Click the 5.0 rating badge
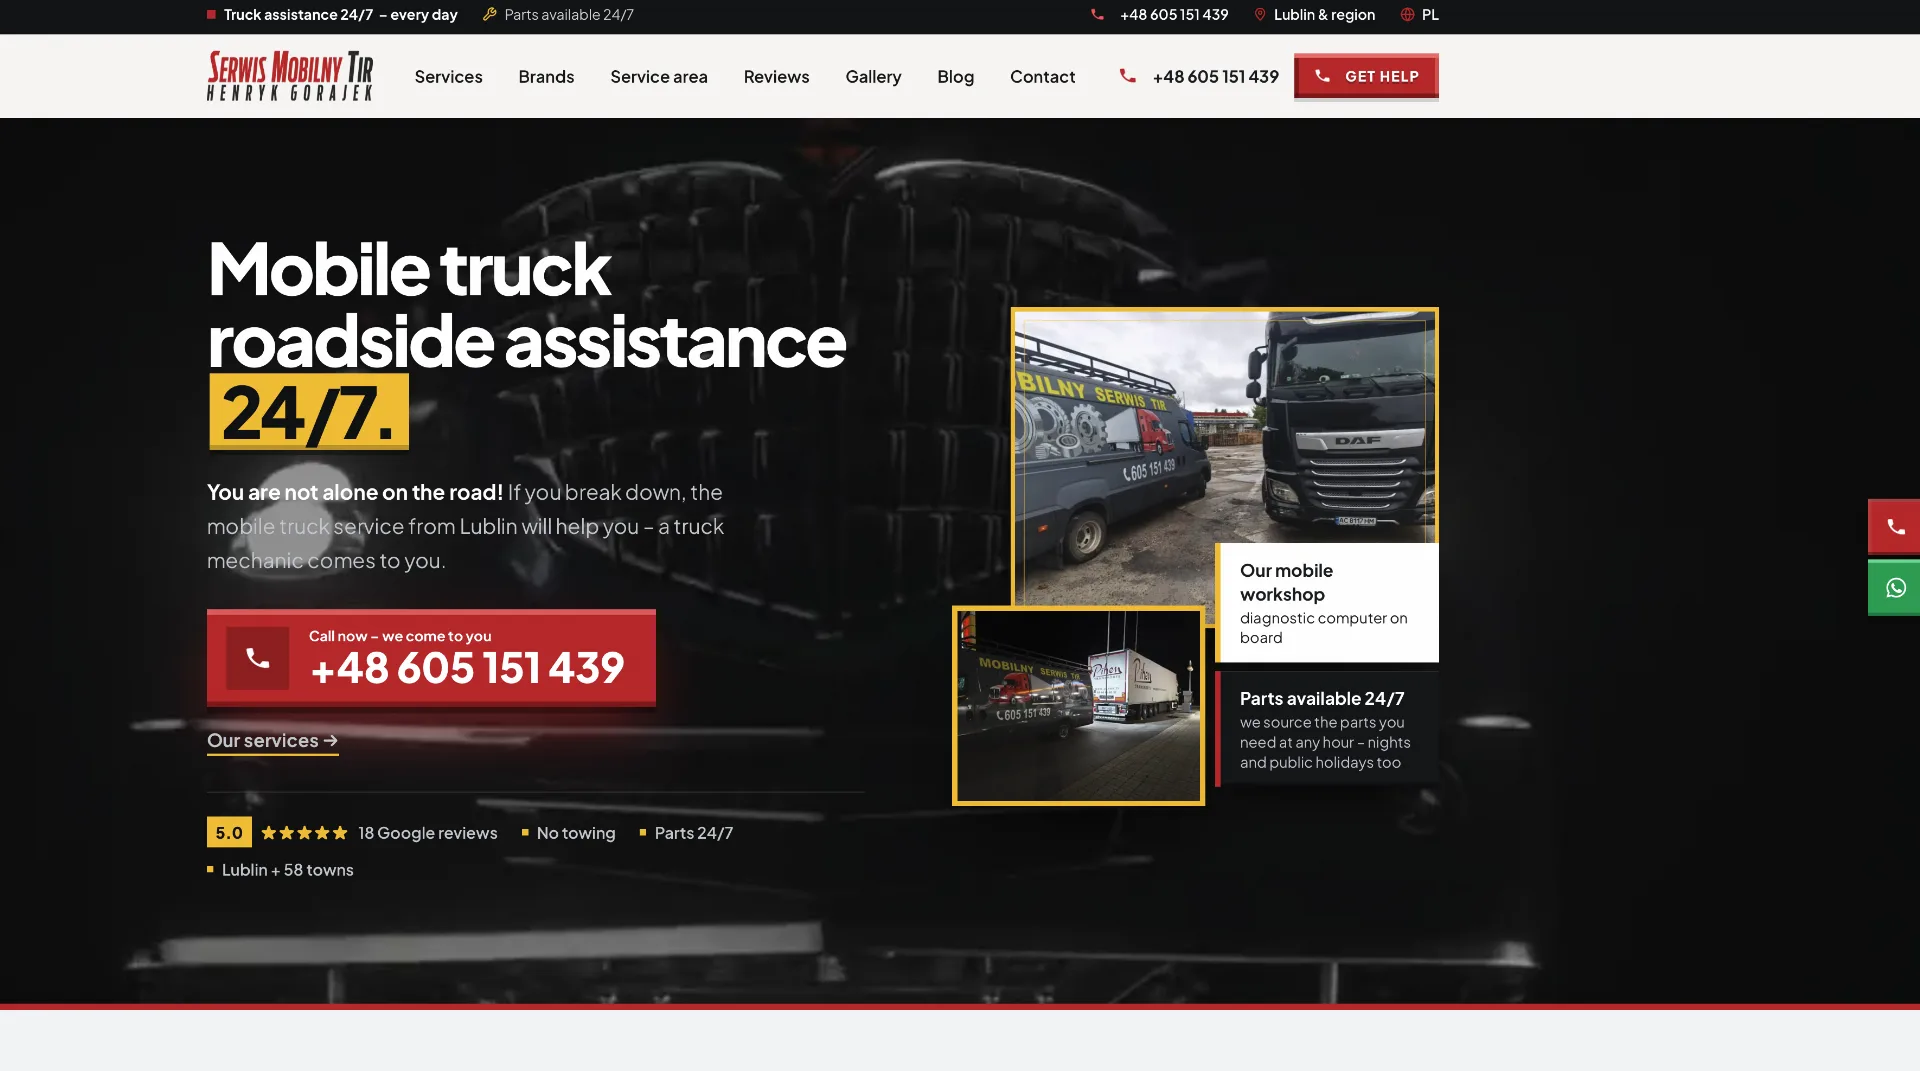The image size is (1920, 1071). coord(229,832)
